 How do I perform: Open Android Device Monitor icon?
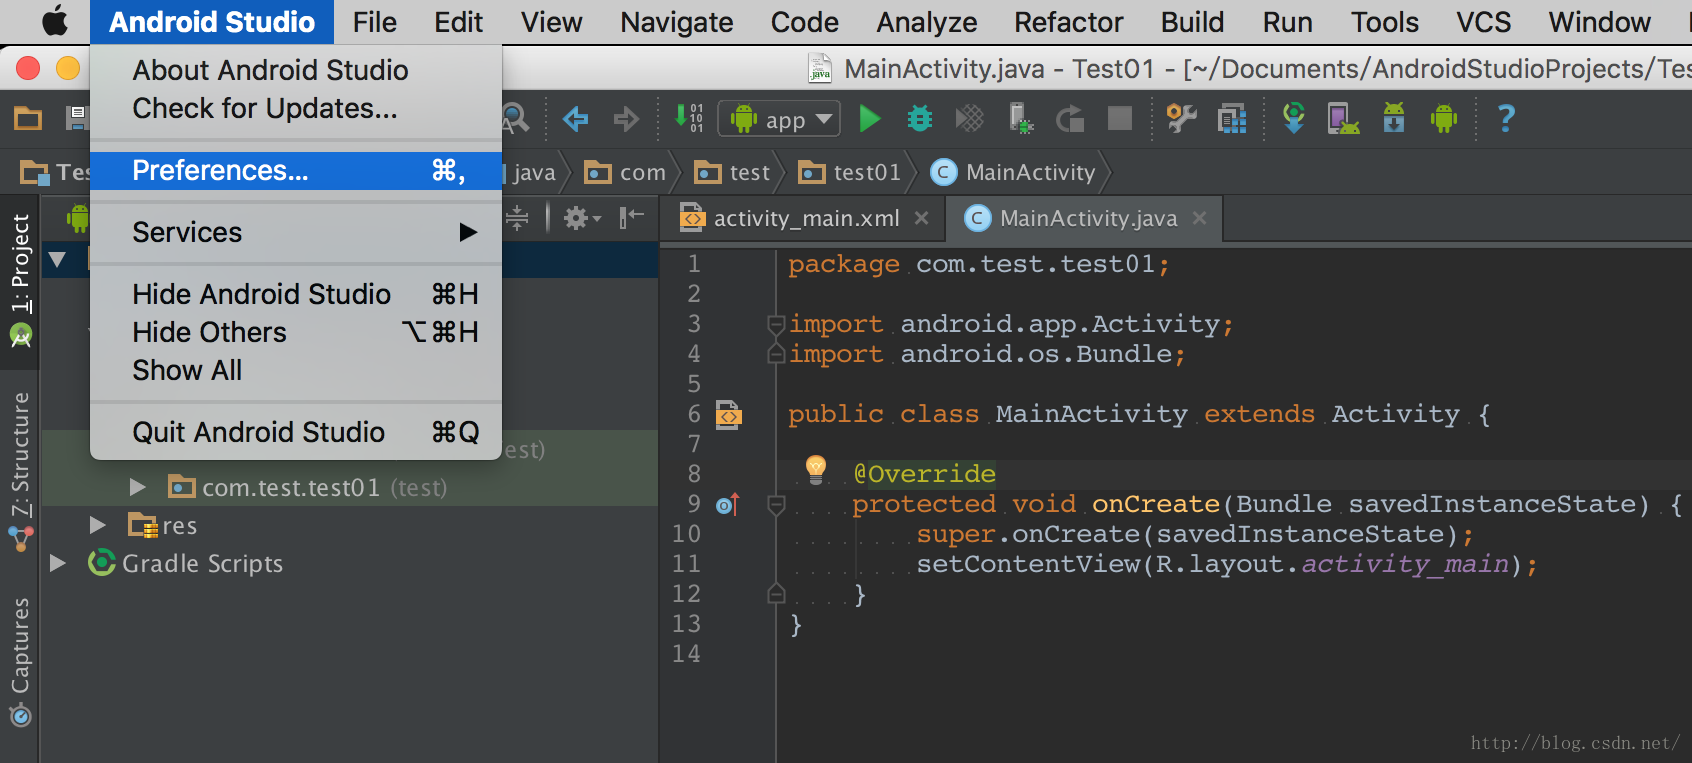click(x=1444, y=119)
